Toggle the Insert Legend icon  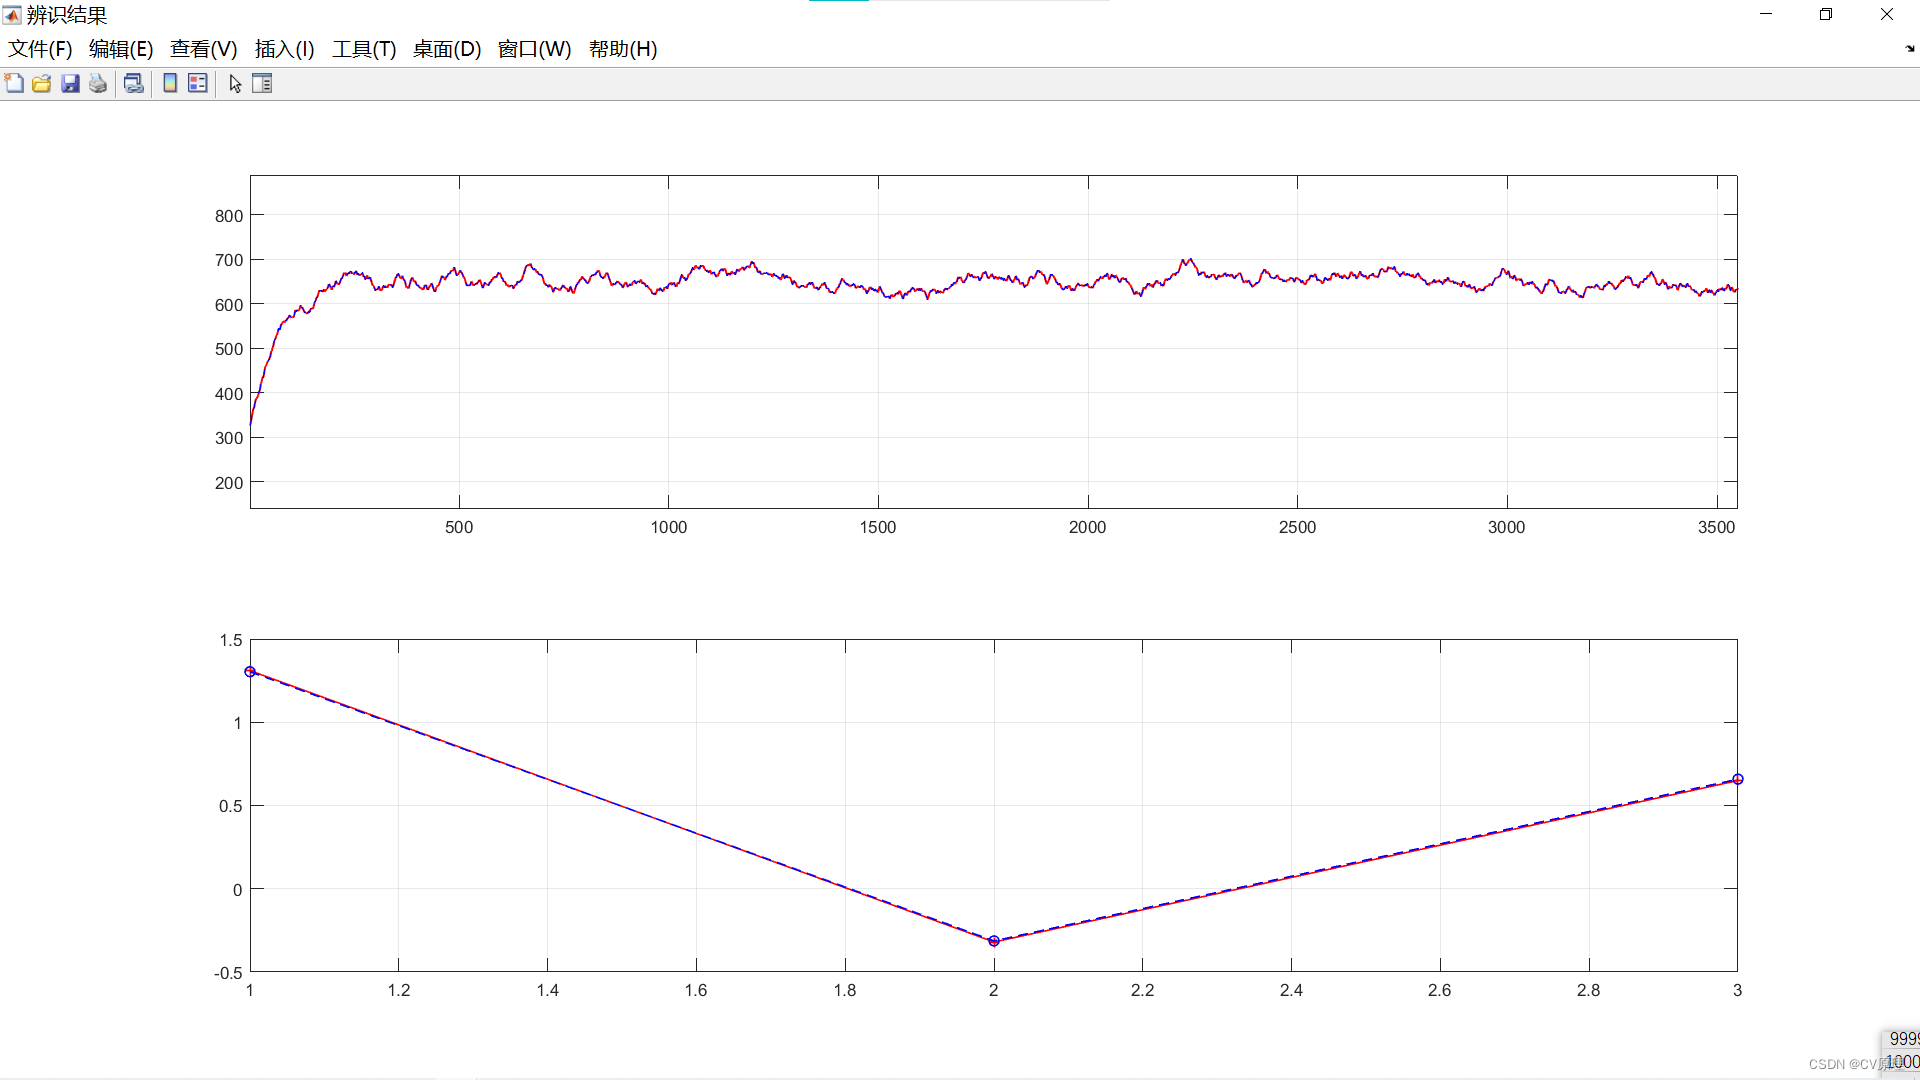(x=198, y=84)
